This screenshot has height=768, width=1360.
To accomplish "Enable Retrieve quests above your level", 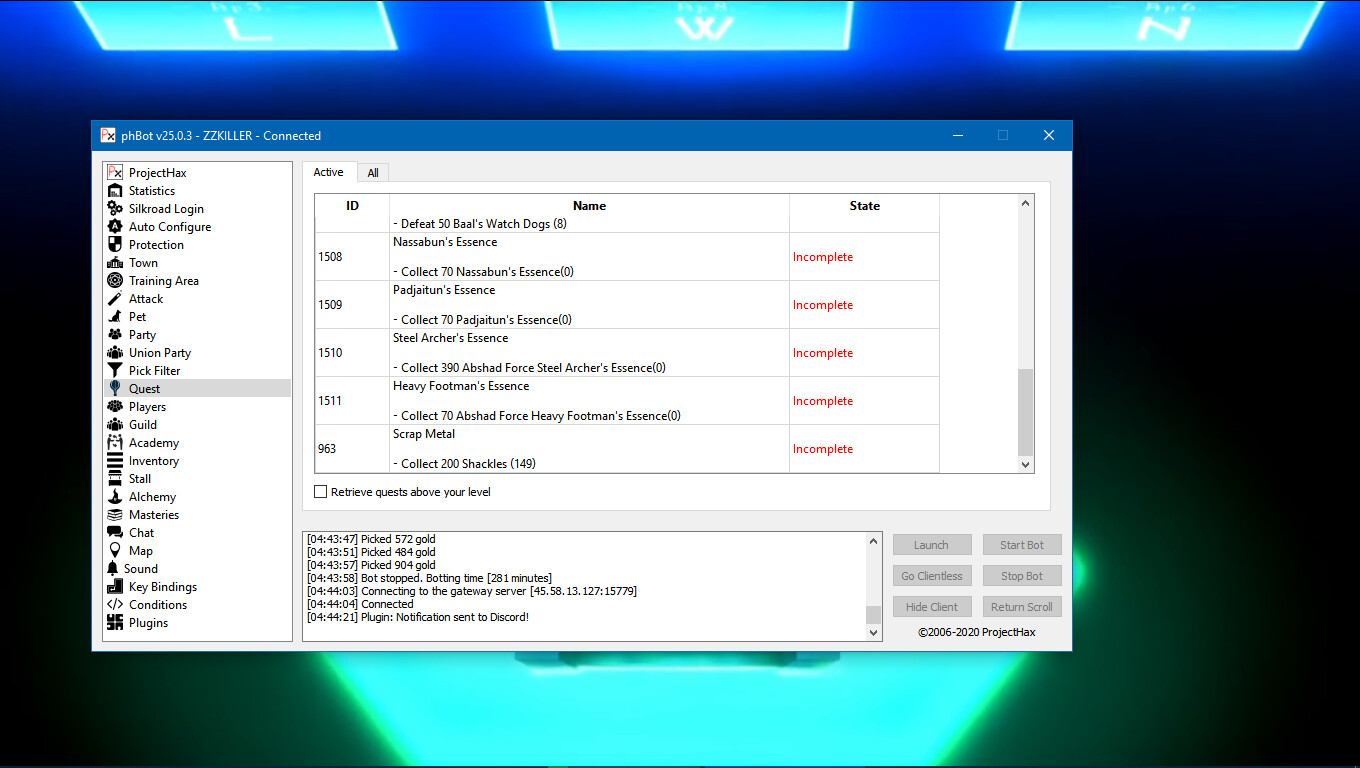I will pos(321,492).
